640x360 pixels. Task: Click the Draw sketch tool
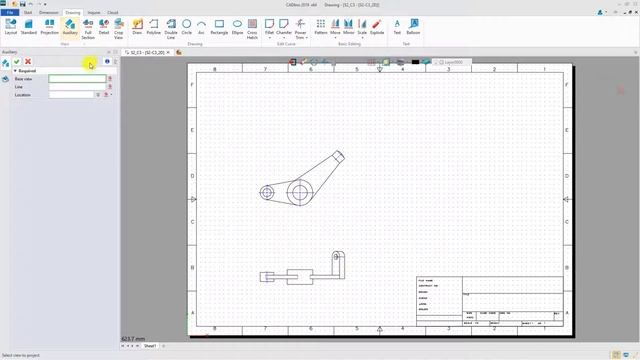click(x=137, y=27)
